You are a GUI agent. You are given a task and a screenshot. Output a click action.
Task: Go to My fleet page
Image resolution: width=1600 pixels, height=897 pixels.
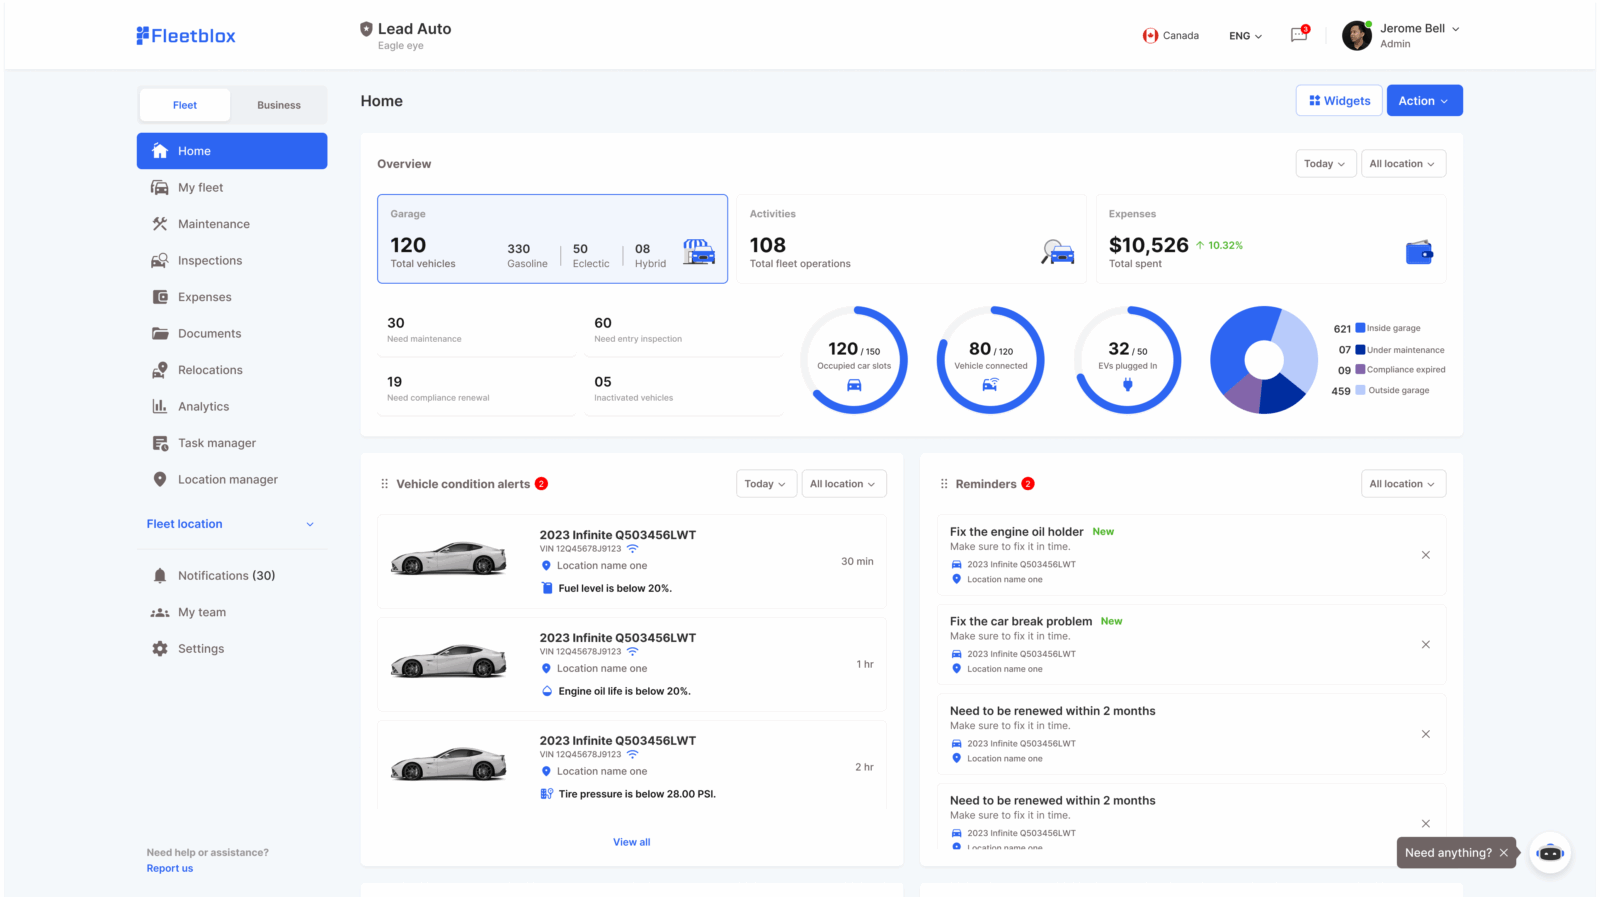pos(232,187)
